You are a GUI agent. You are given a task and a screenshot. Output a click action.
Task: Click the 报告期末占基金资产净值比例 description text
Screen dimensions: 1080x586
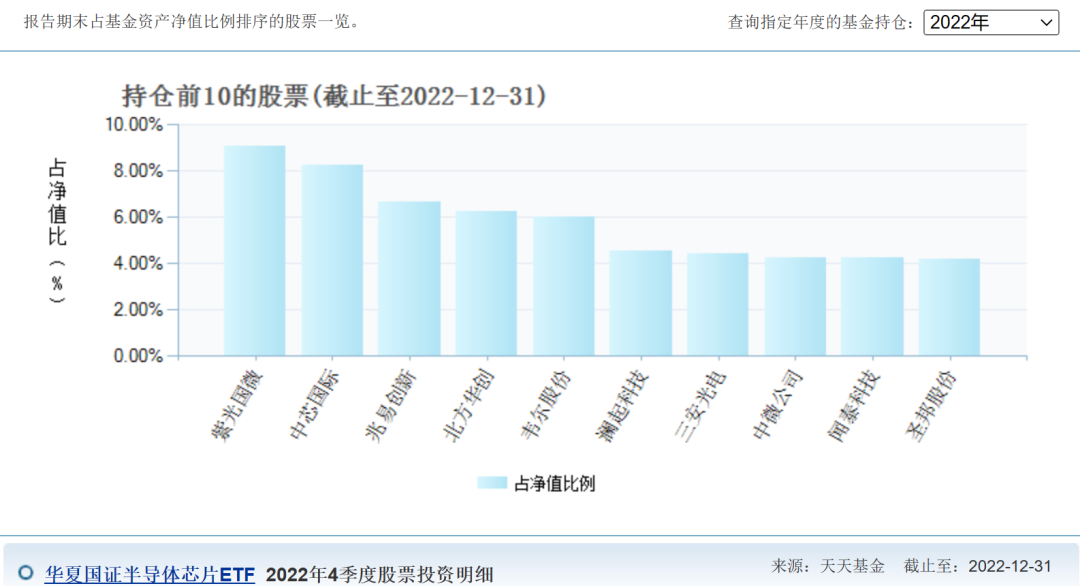tap(191, 21)
